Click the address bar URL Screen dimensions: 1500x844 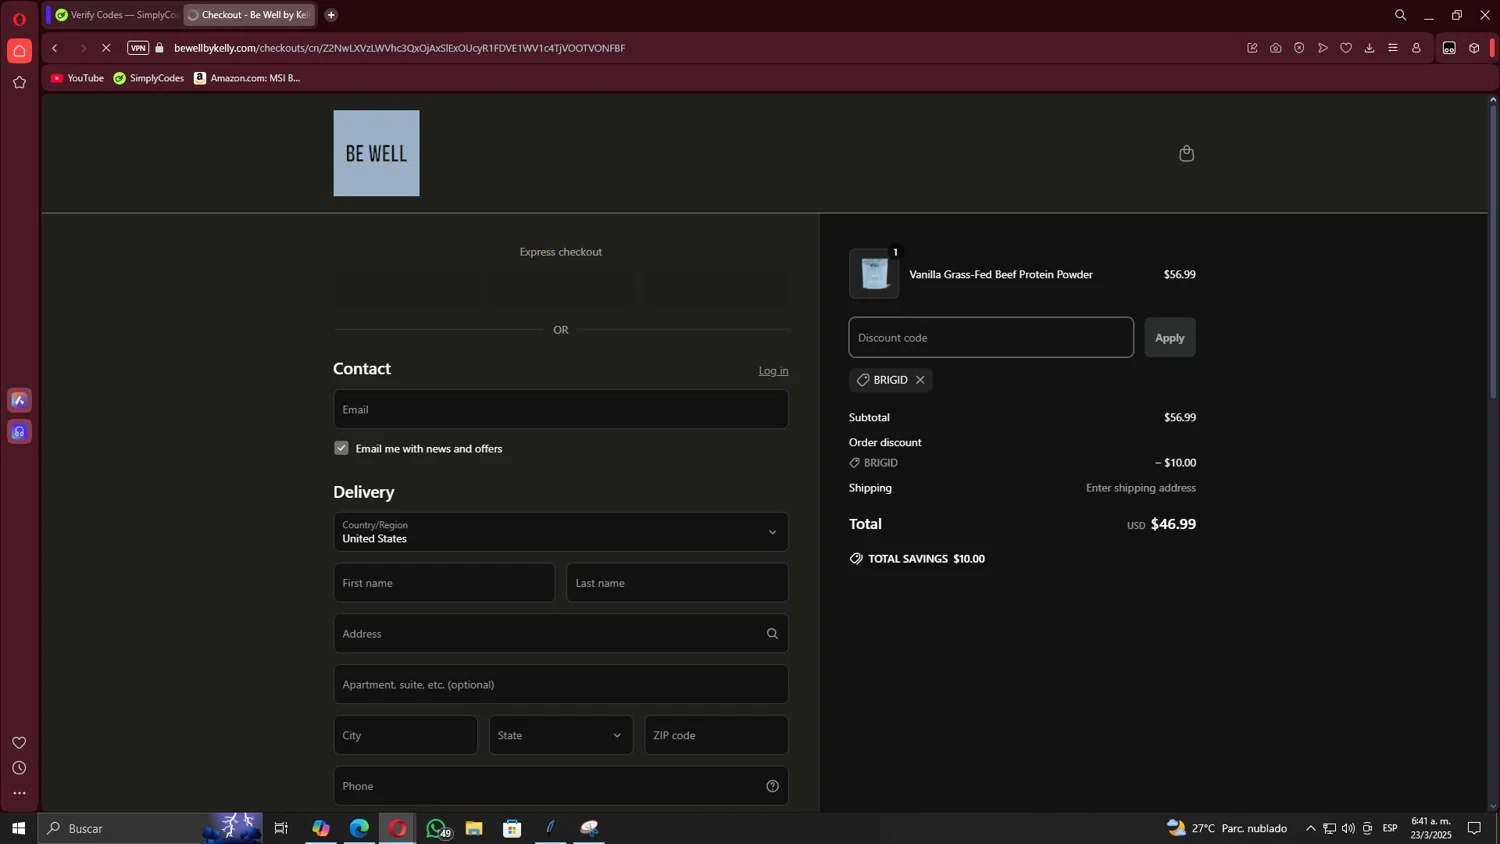399,48
